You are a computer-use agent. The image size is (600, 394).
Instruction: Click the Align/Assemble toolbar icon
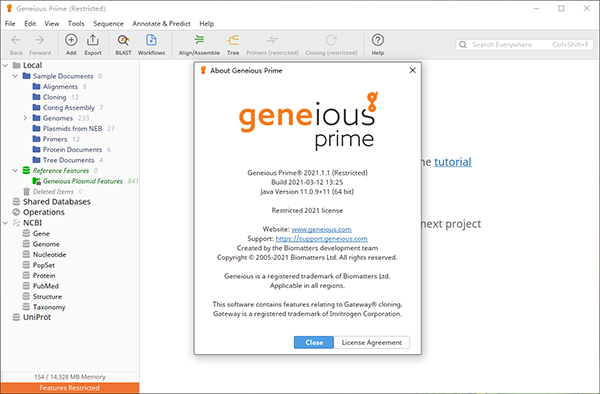coord(199,40)
